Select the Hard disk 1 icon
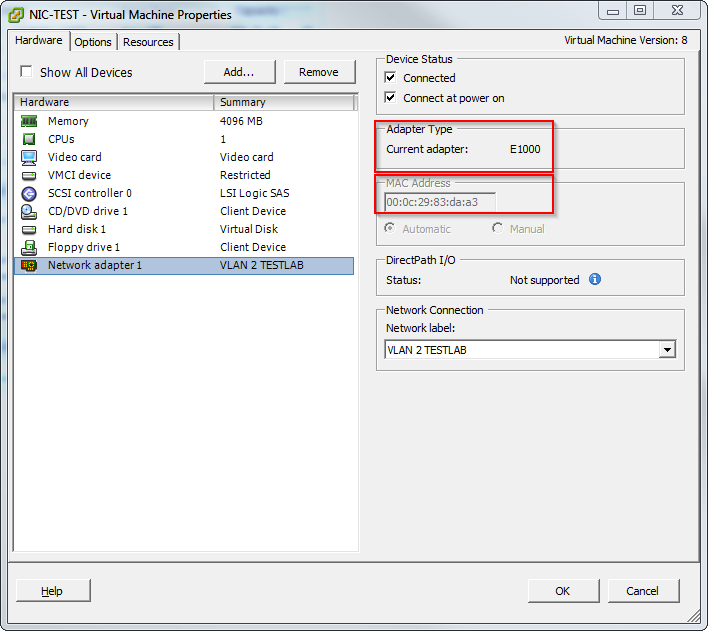 pos(29,229)
